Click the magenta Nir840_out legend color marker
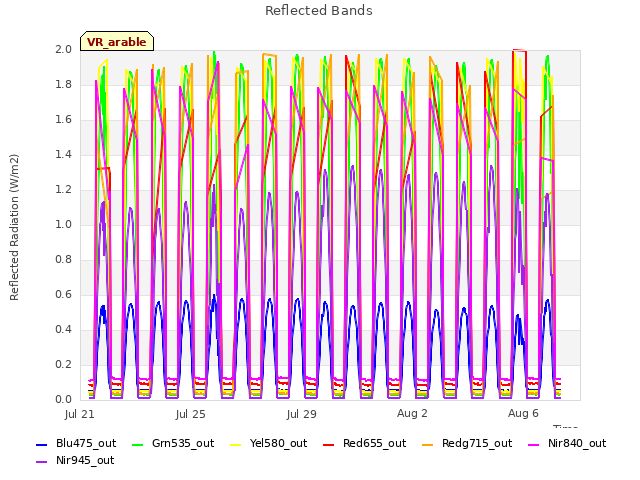Screen dimensions: 640x480 click(x=534, y=444)
